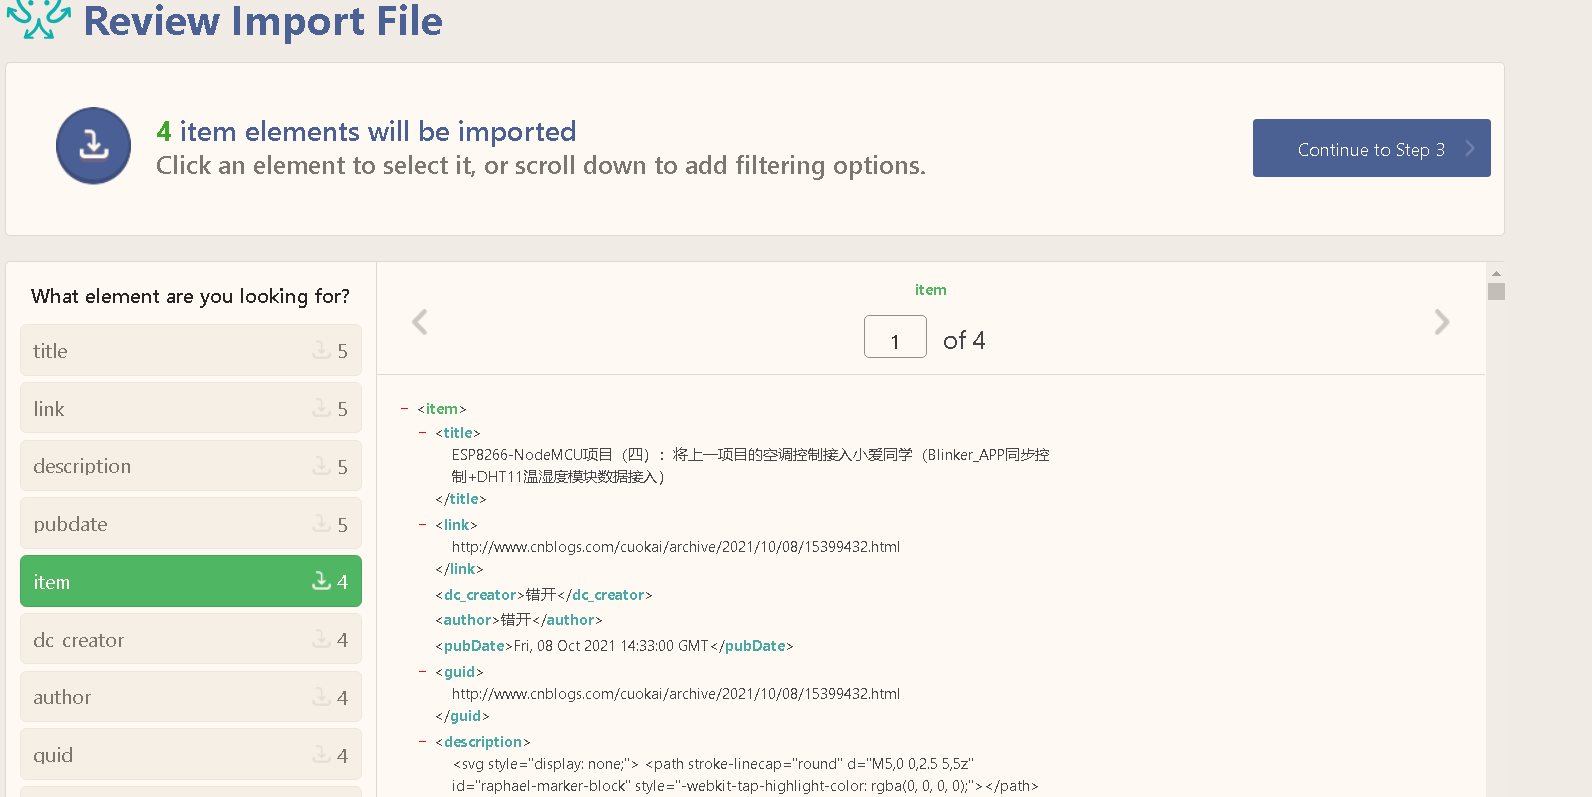Viewport: 1592px width, 797px height.
Task: Click the ESP8266-NodeMCU title text
Action: 750,466
